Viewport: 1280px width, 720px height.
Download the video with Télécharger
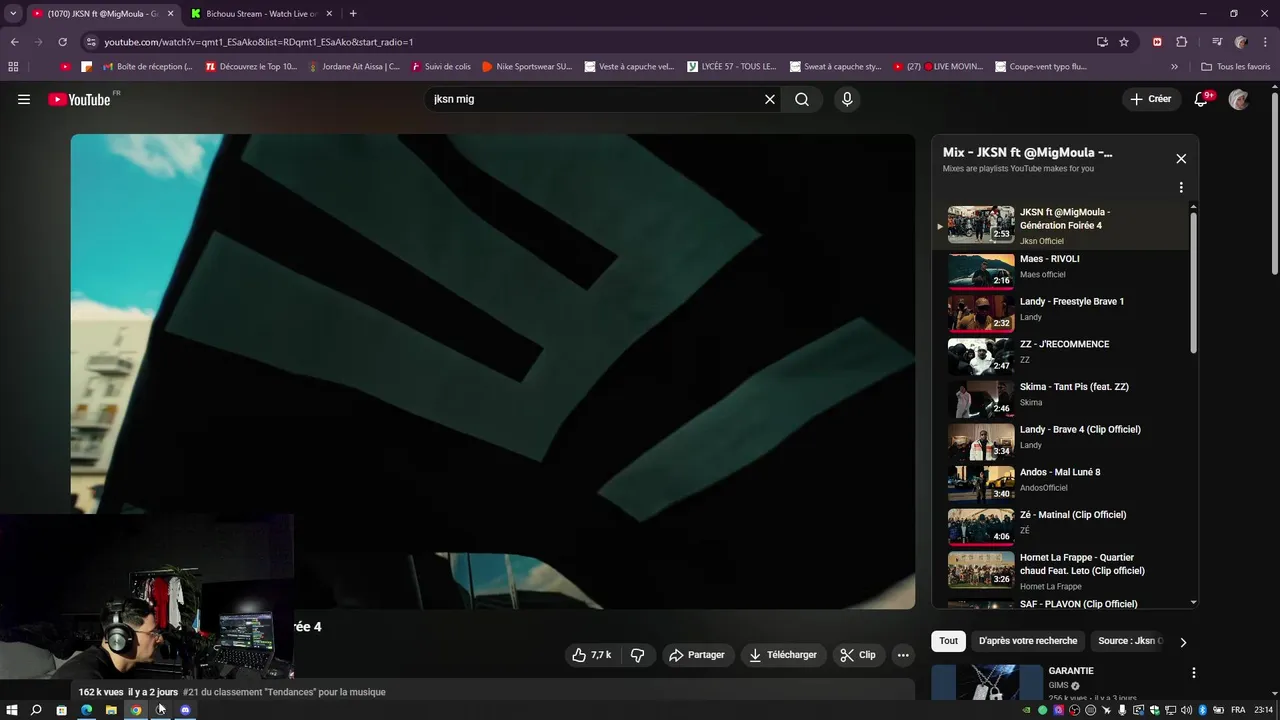point(783,655)
